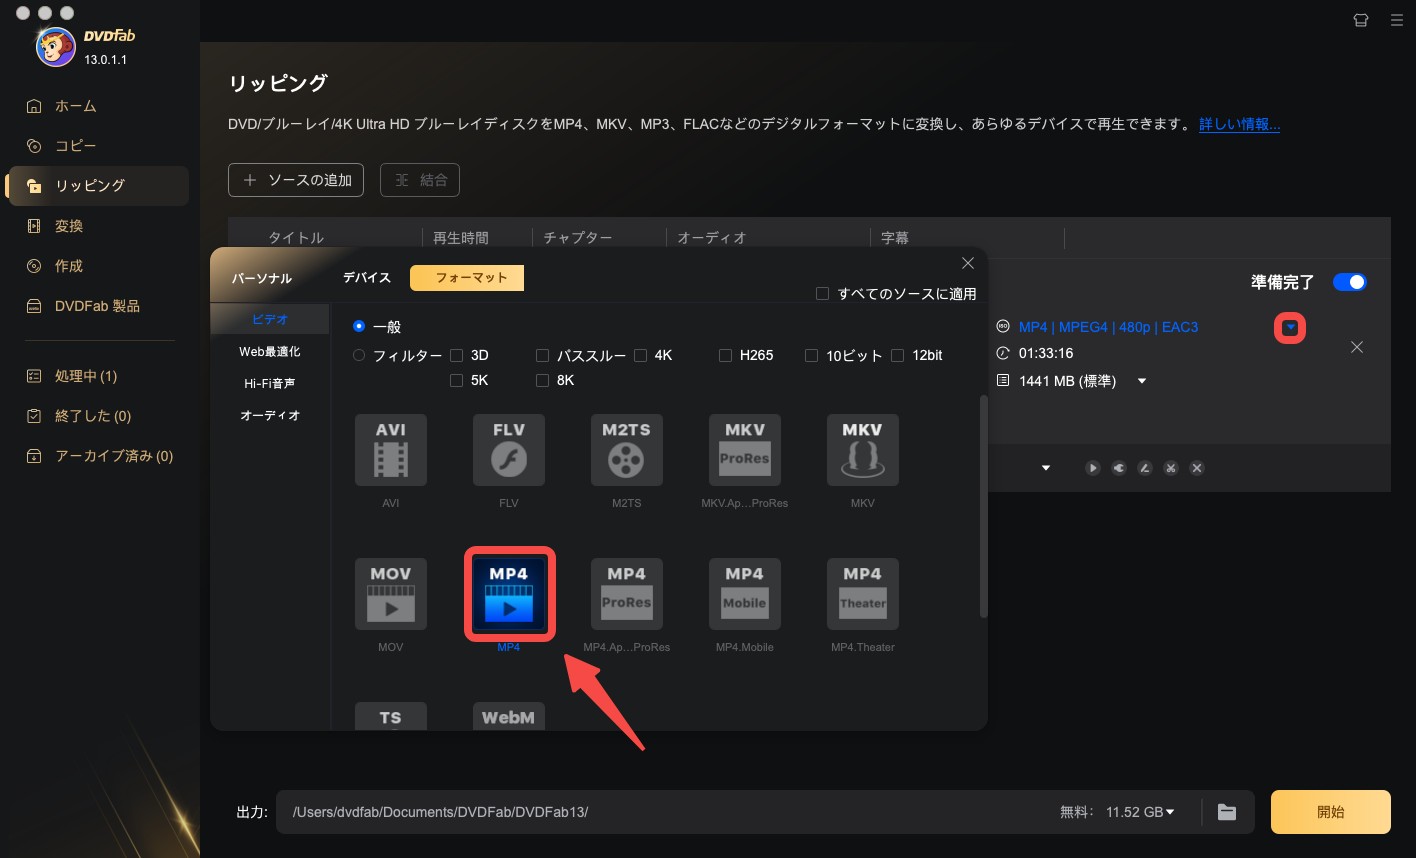
Task: Check the 4K filter checkbox
Action: click(x=640, y=355)
